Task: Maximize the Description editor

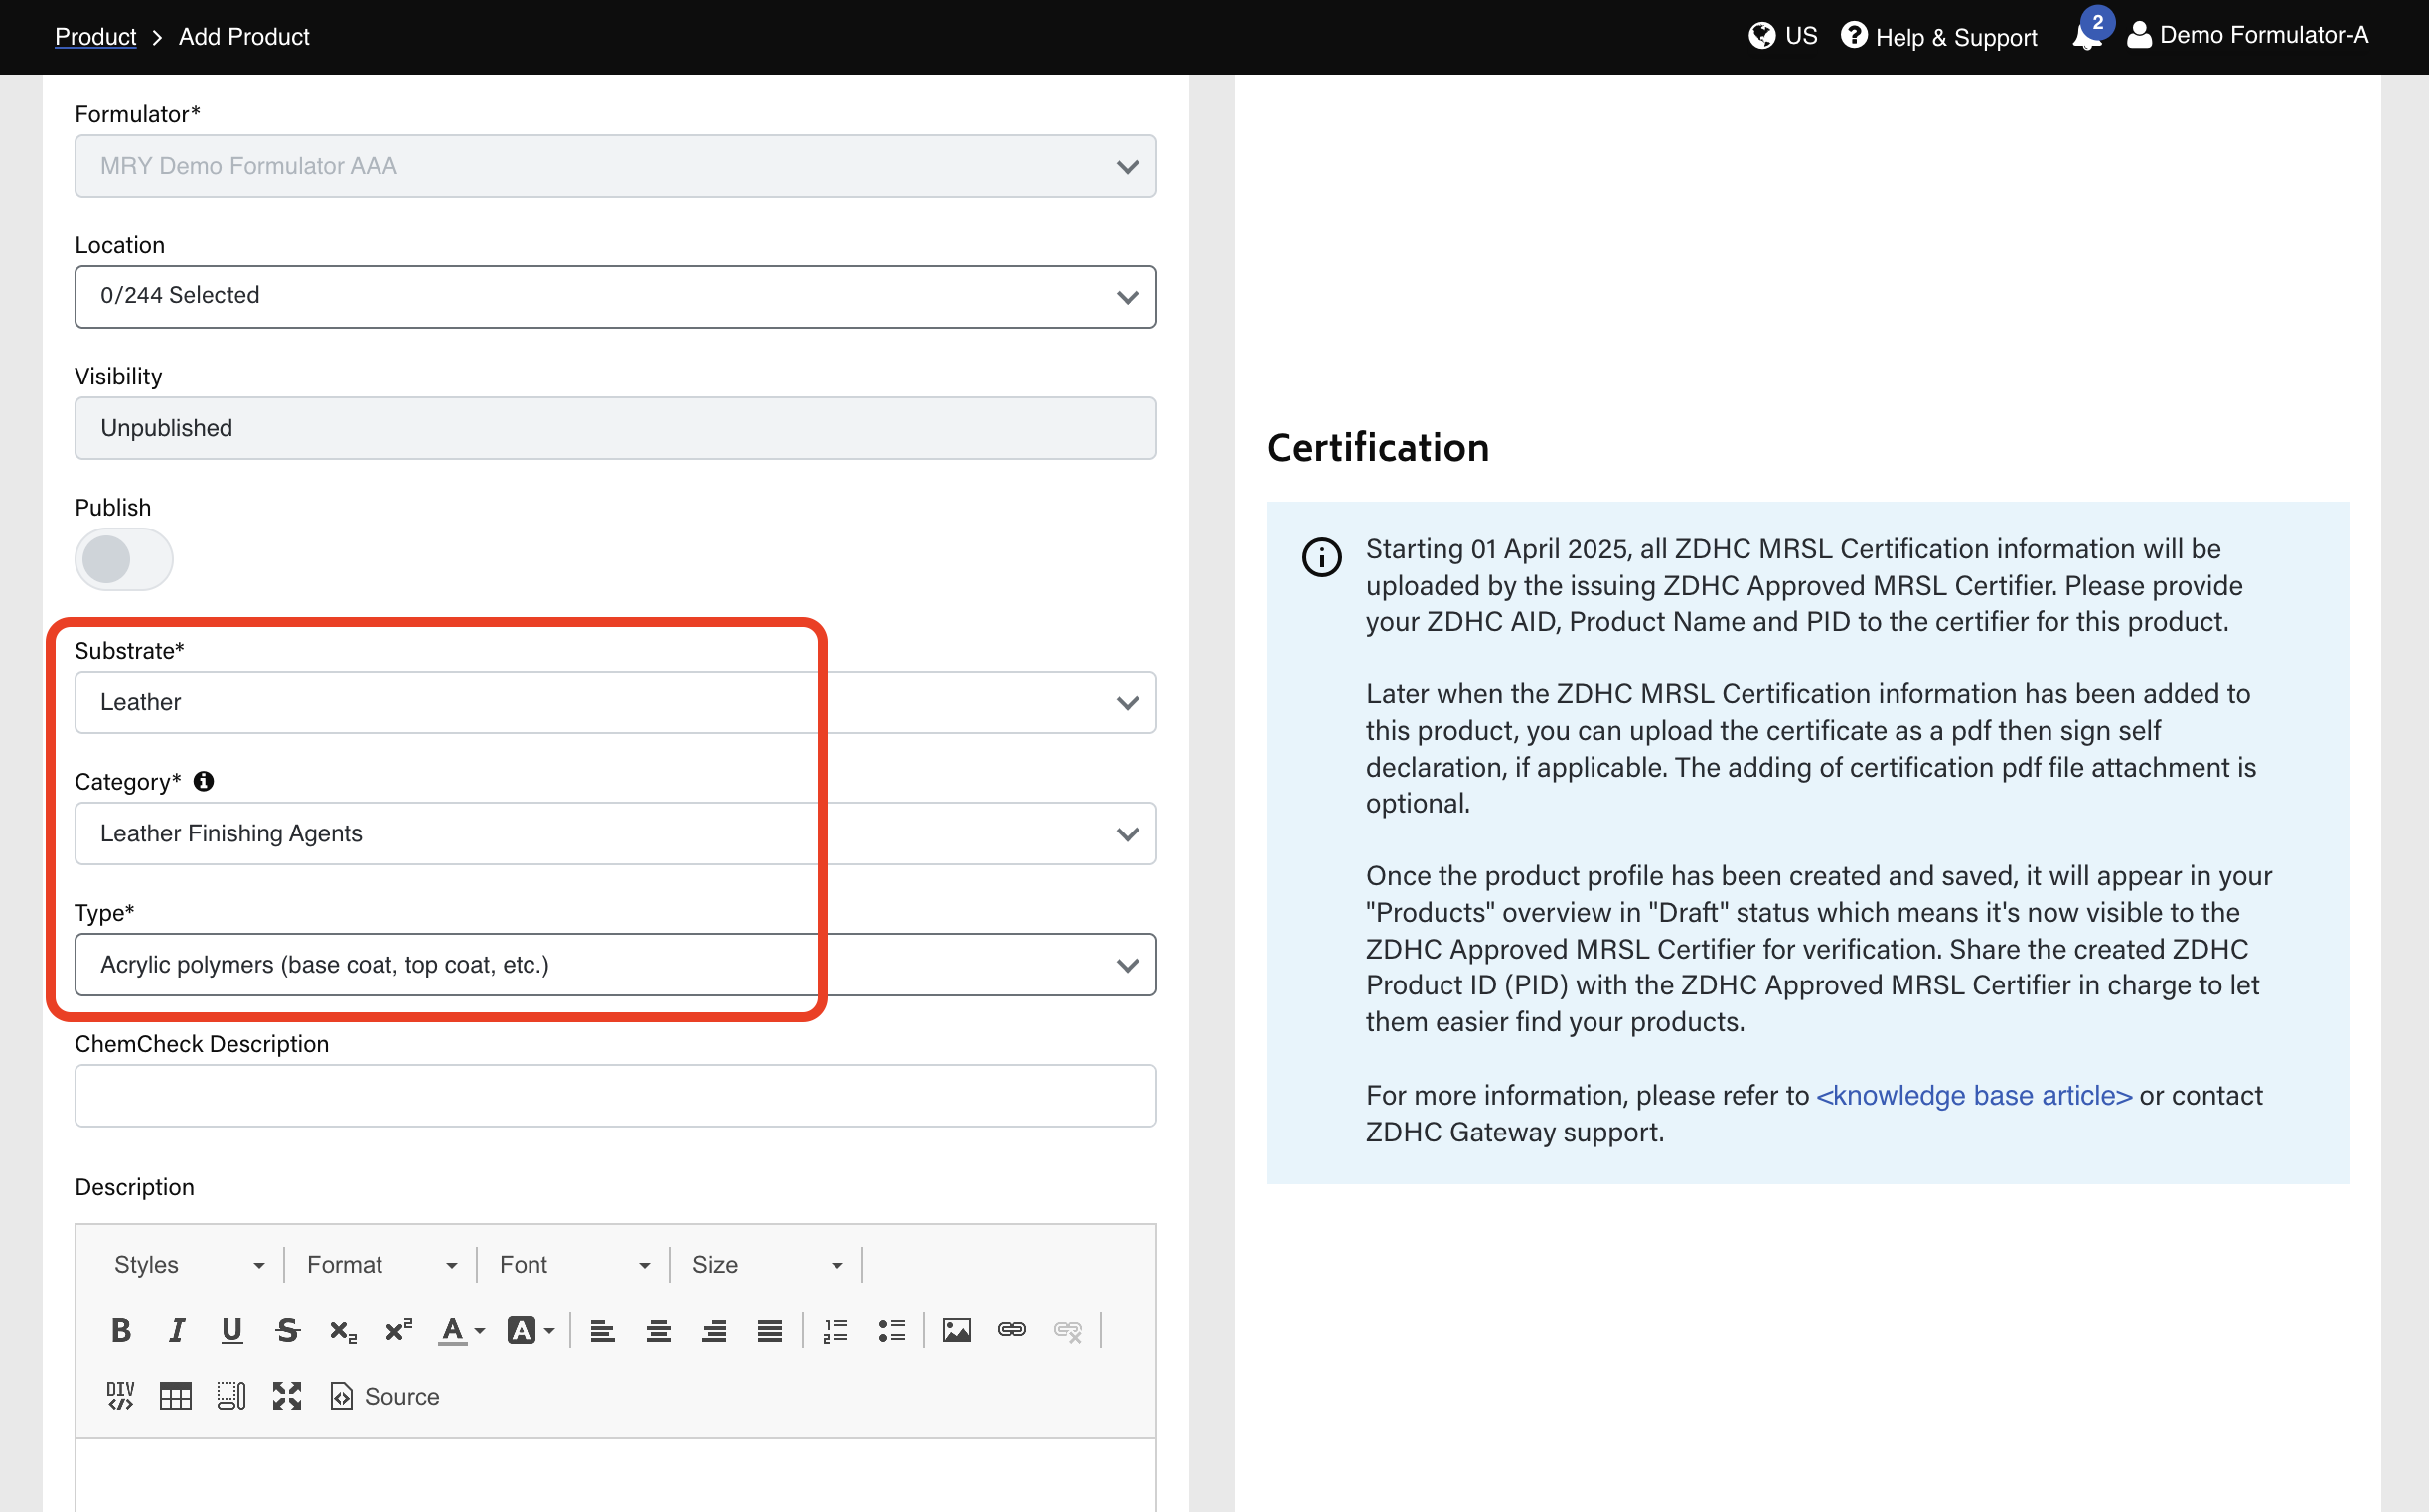Action: click(287, 1396)
